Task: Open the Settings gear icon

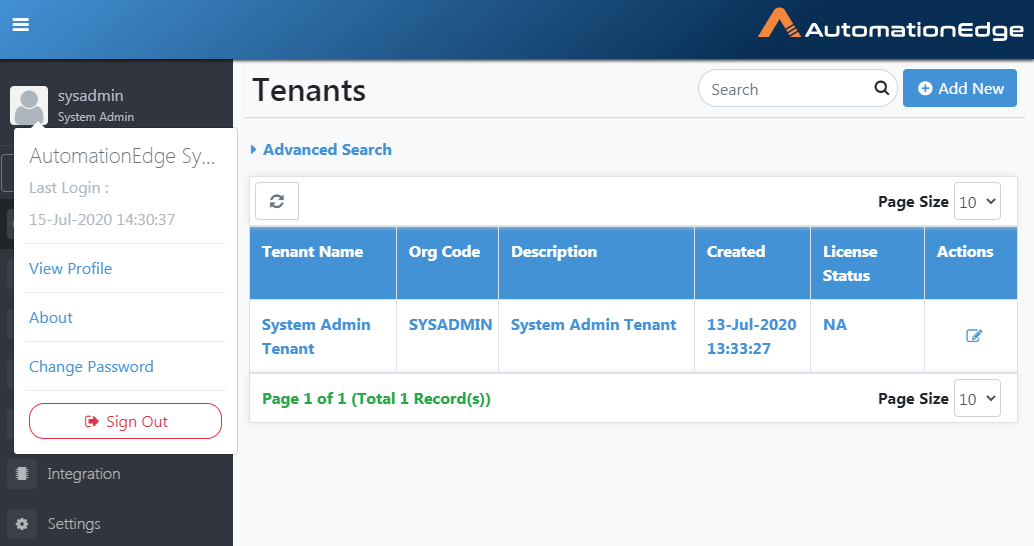Action: [22, 524]
